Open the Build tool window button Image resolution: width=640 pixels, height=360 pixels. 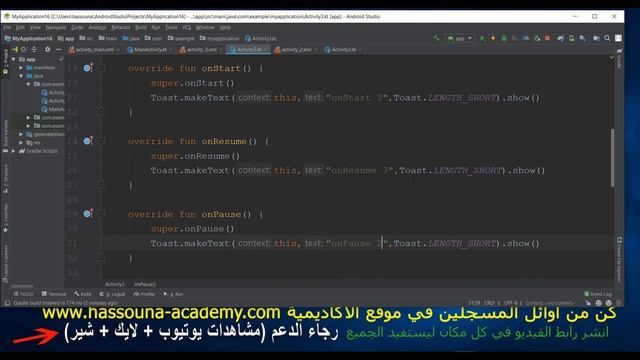tap(83, 294)
